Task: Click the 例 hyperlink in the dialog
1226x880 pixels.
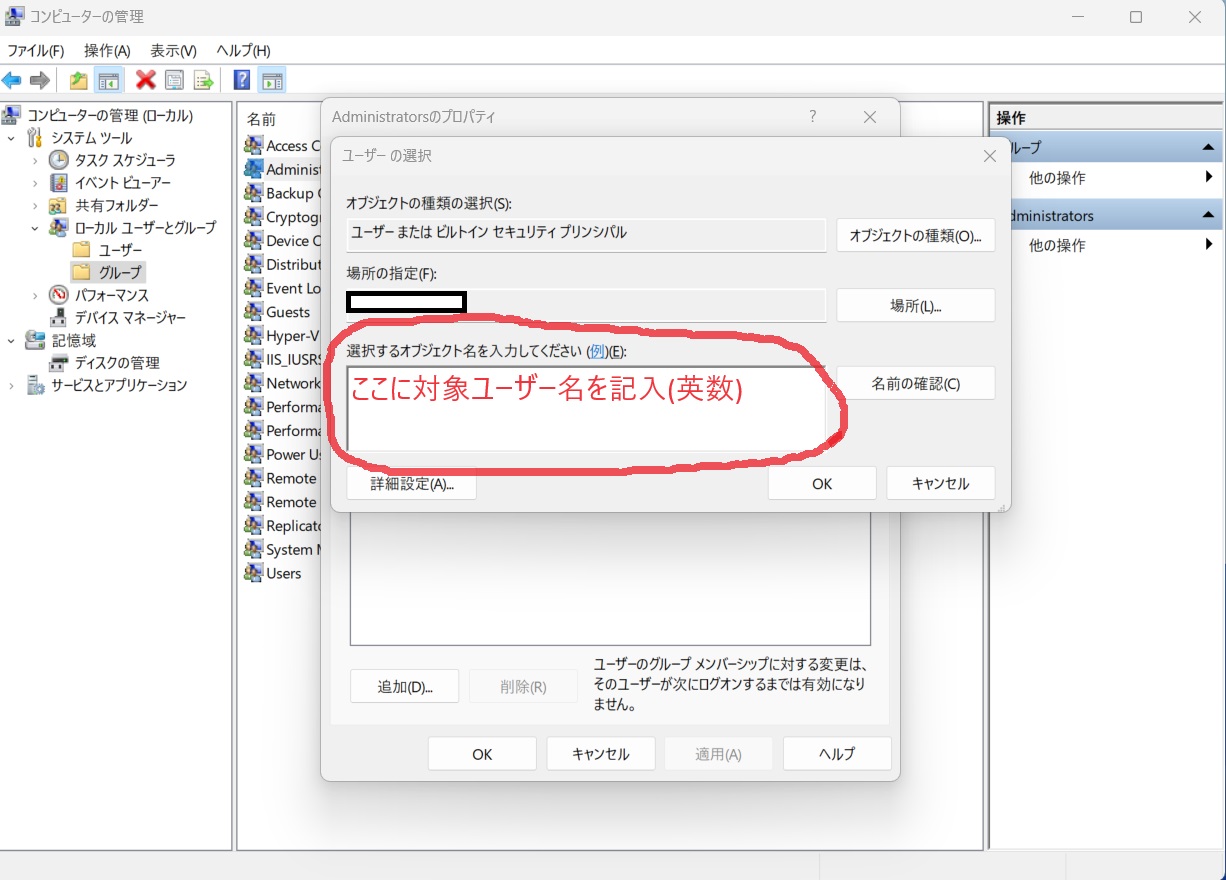Action: (x=598, y=351)
